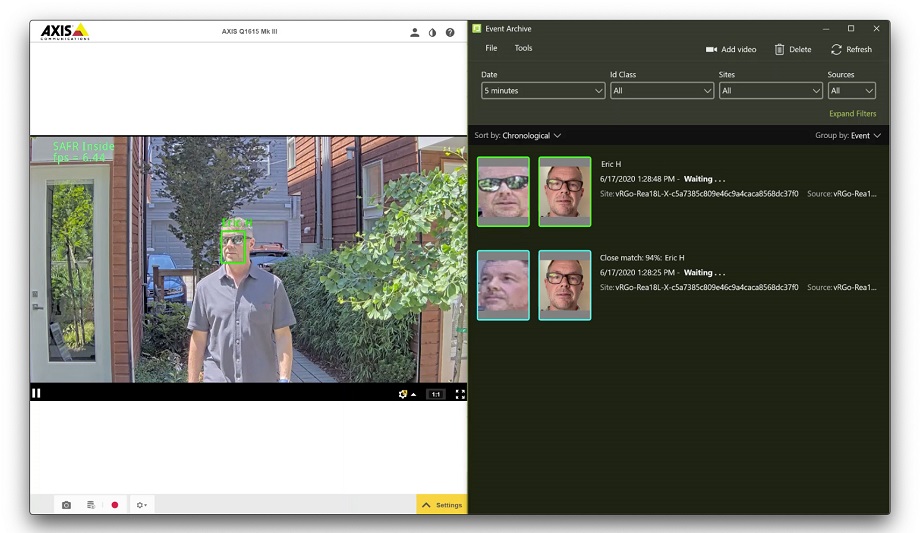Click the 6/17/2020 1:28:25 PM timestamp

click(637, 272)
